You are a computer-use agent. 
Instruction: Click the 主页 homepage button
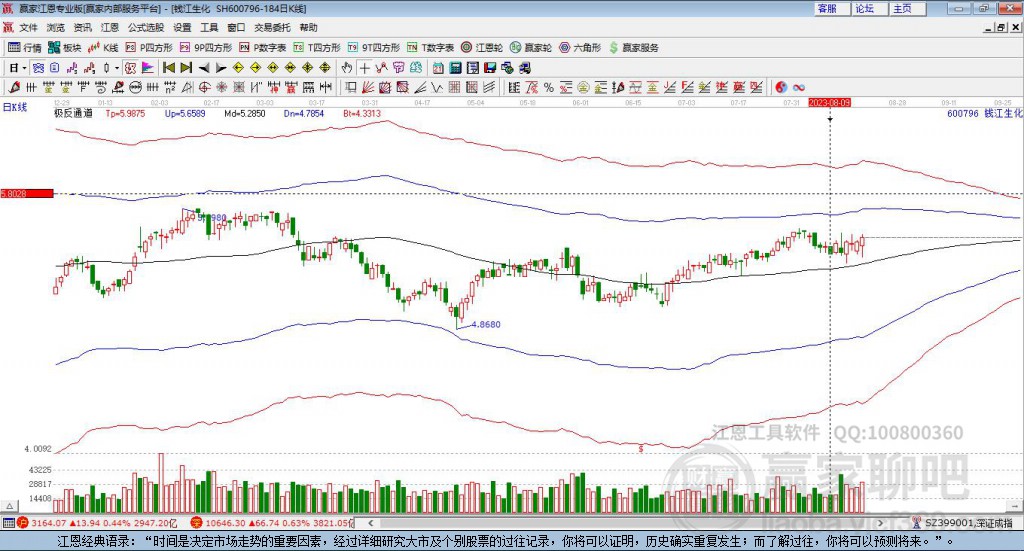pyautogui.click(x=908, y=8)
